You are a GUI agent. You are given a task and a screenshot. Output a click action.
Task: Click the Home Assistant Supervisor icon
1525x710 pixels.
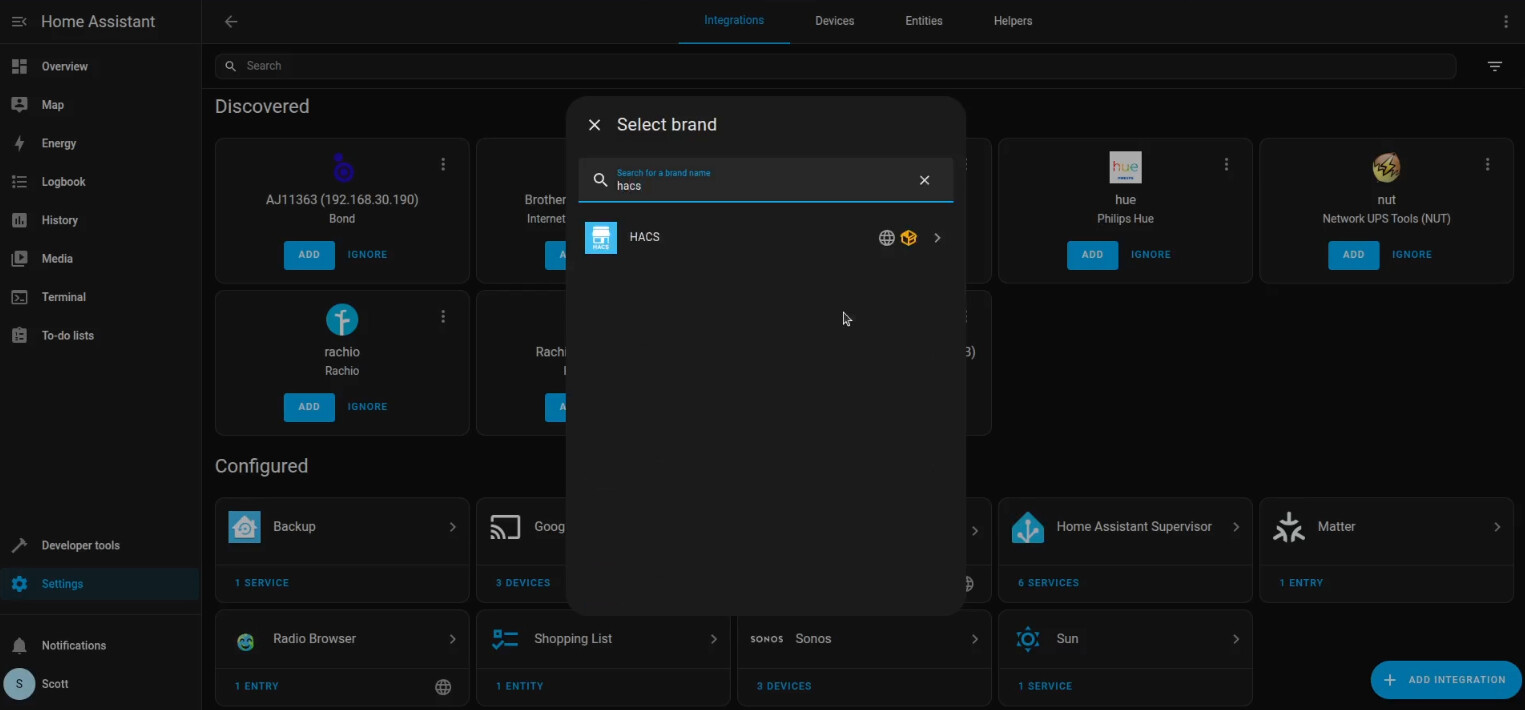pos(1028,527)
